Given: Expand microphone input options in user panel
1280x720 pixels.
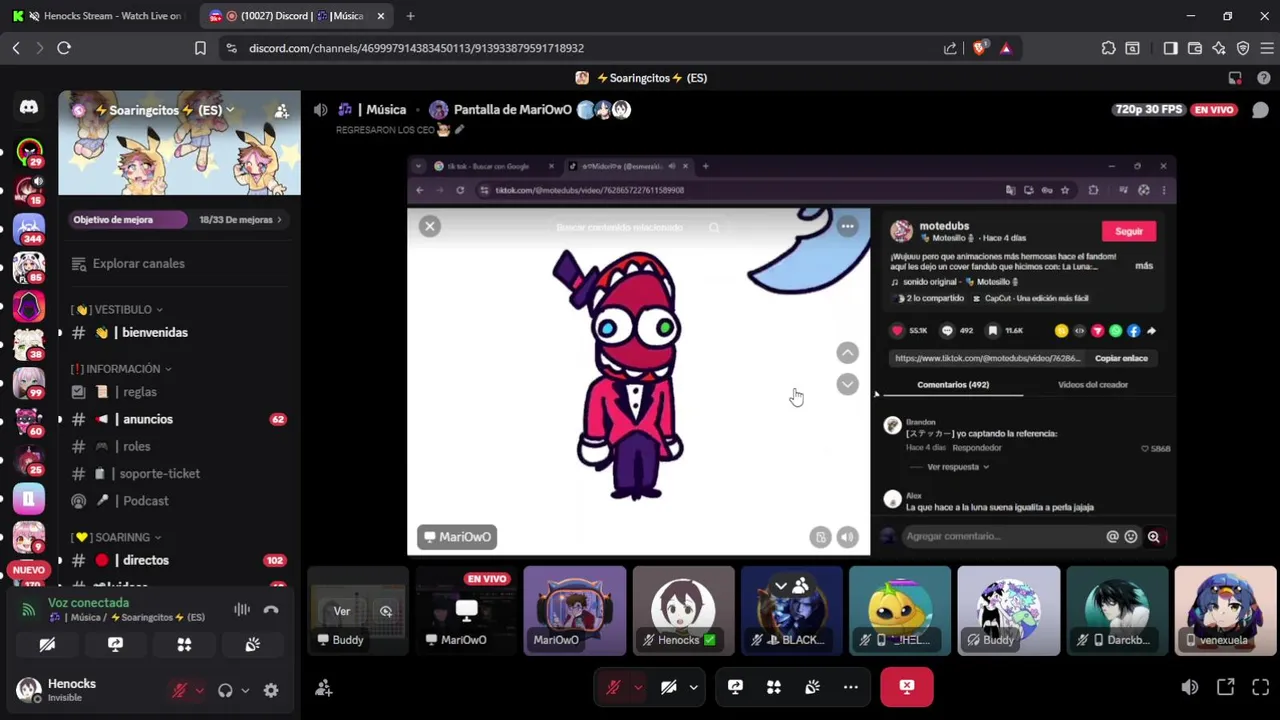Looking at the screenshot, I should pos(199,690).
